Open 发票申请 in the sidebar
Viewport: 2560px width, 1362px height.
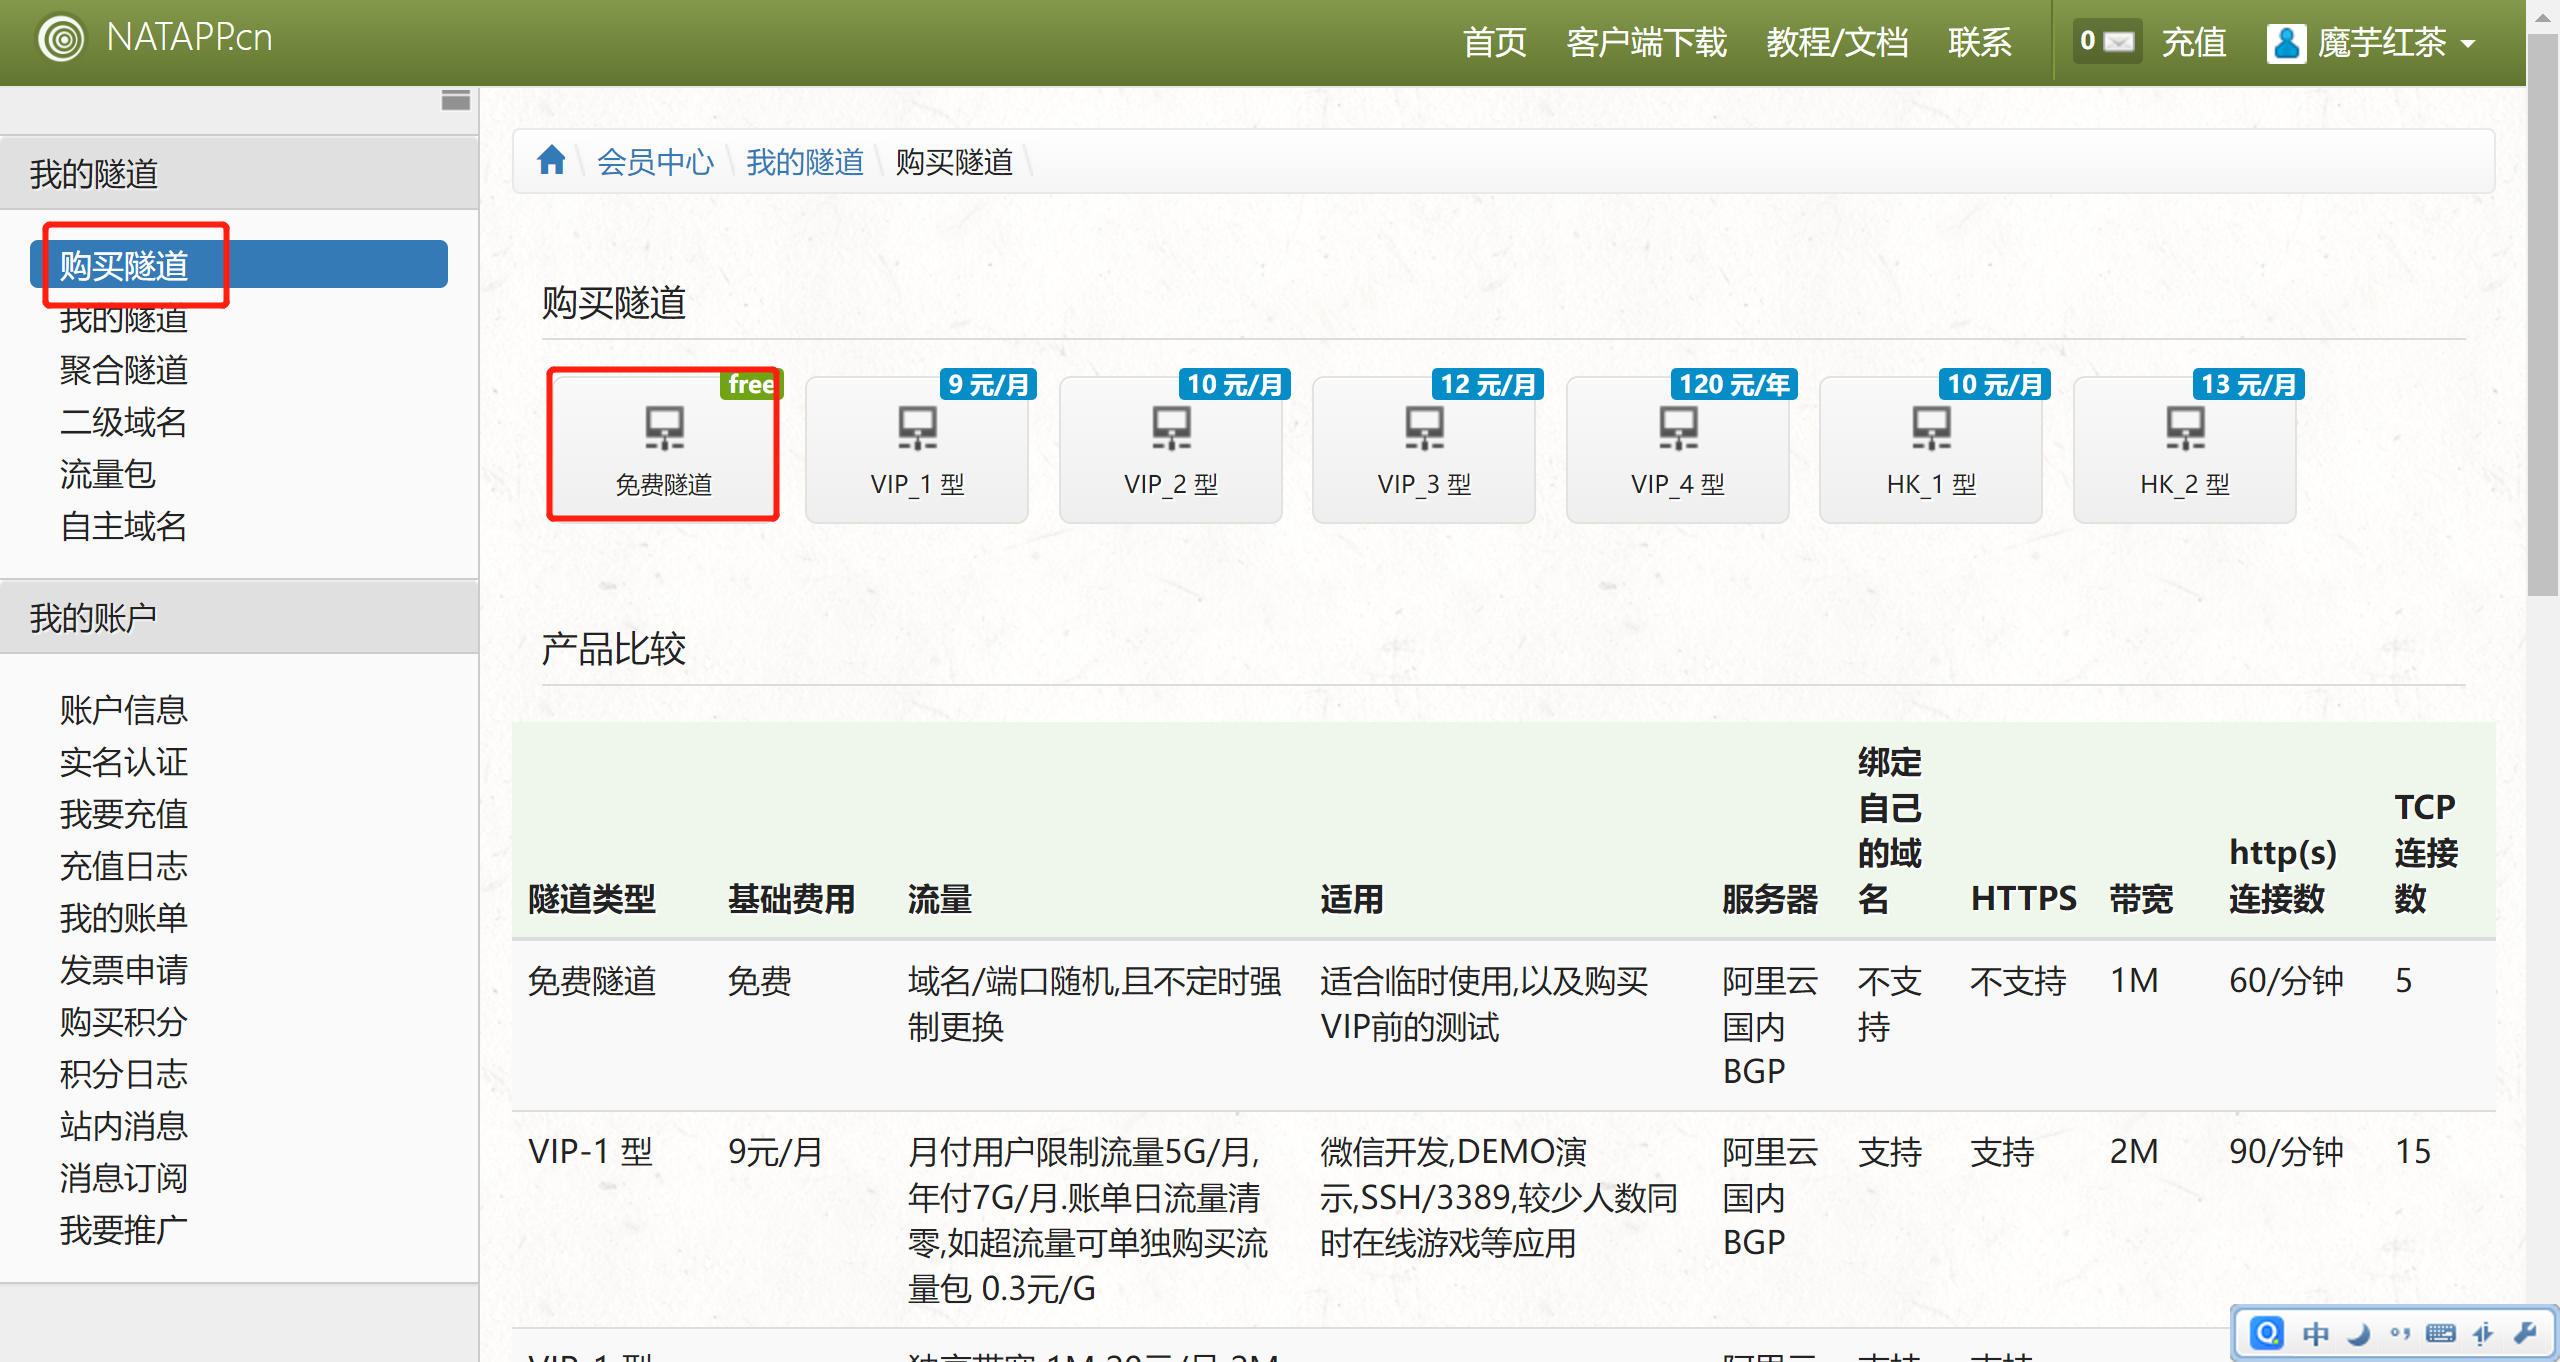click(x=124, y=970)
